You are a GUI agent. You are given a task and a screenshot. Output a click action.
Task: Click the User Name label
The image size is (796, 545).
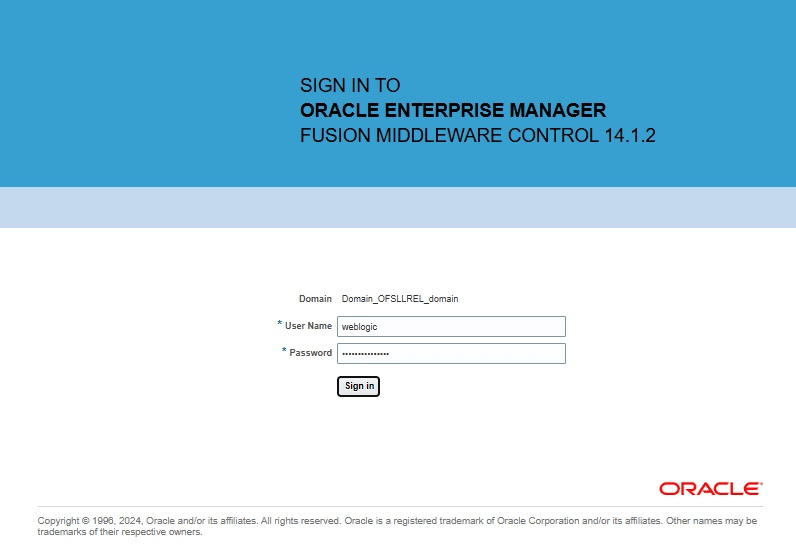pyautogui.click(x=308, y=326)
